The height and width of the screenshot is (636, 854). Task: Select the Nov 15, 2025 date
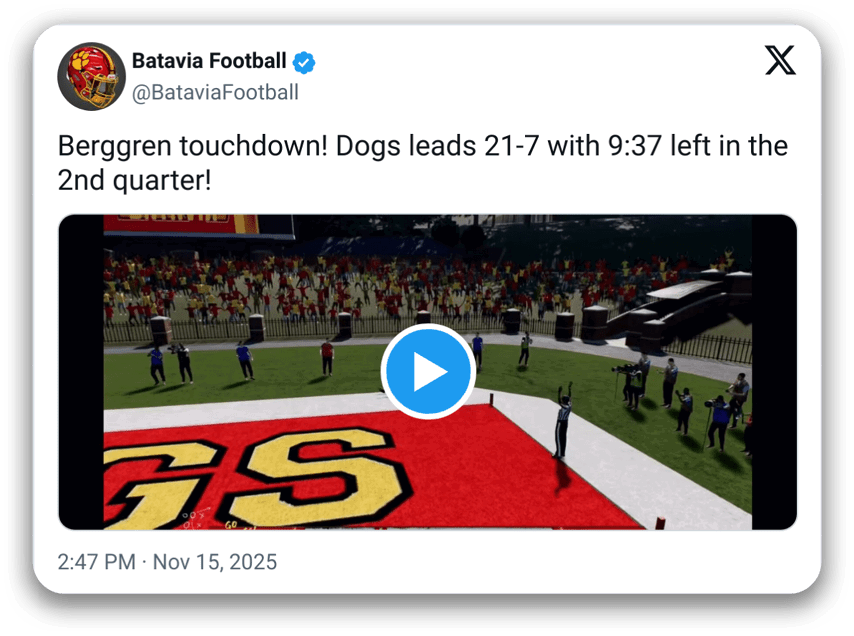point(215,562)
